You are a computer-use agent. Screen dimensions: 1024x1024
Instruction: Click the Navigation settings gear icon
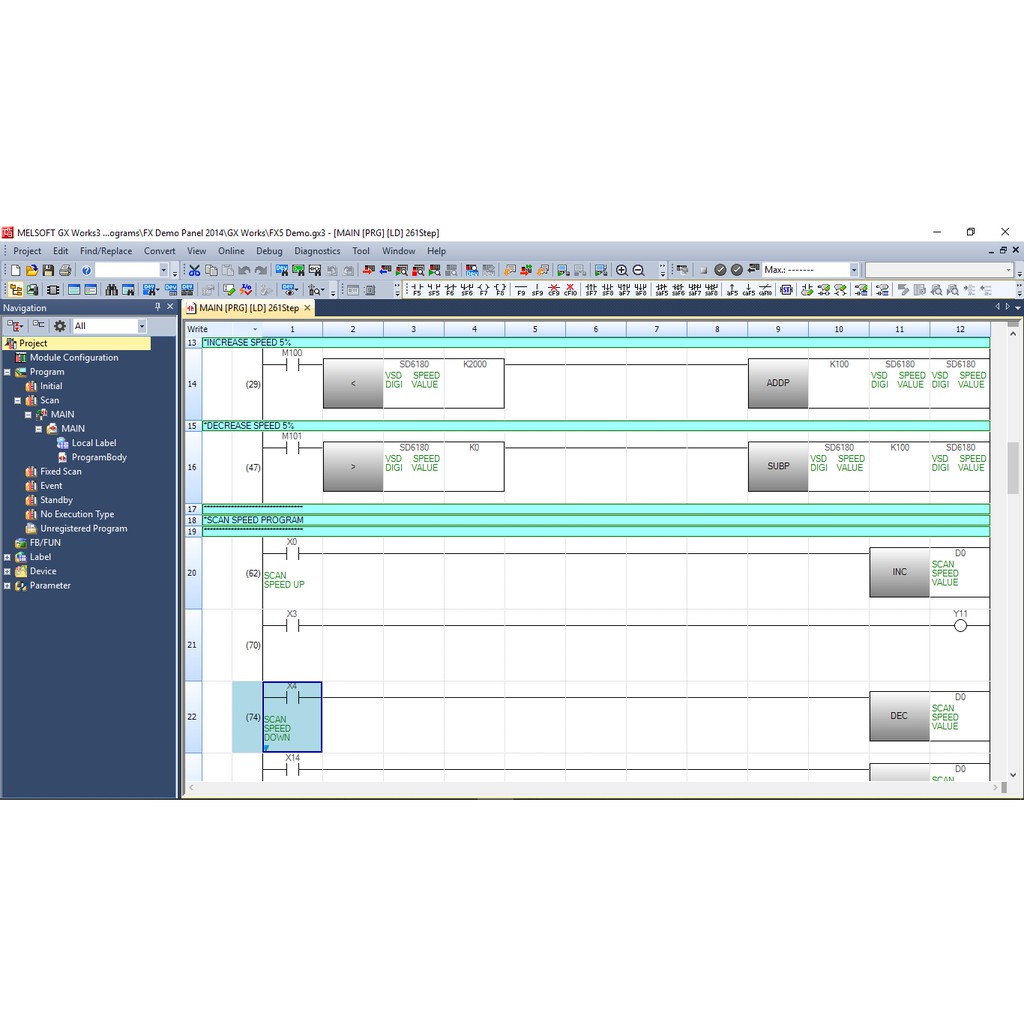(x=60, y=326)
